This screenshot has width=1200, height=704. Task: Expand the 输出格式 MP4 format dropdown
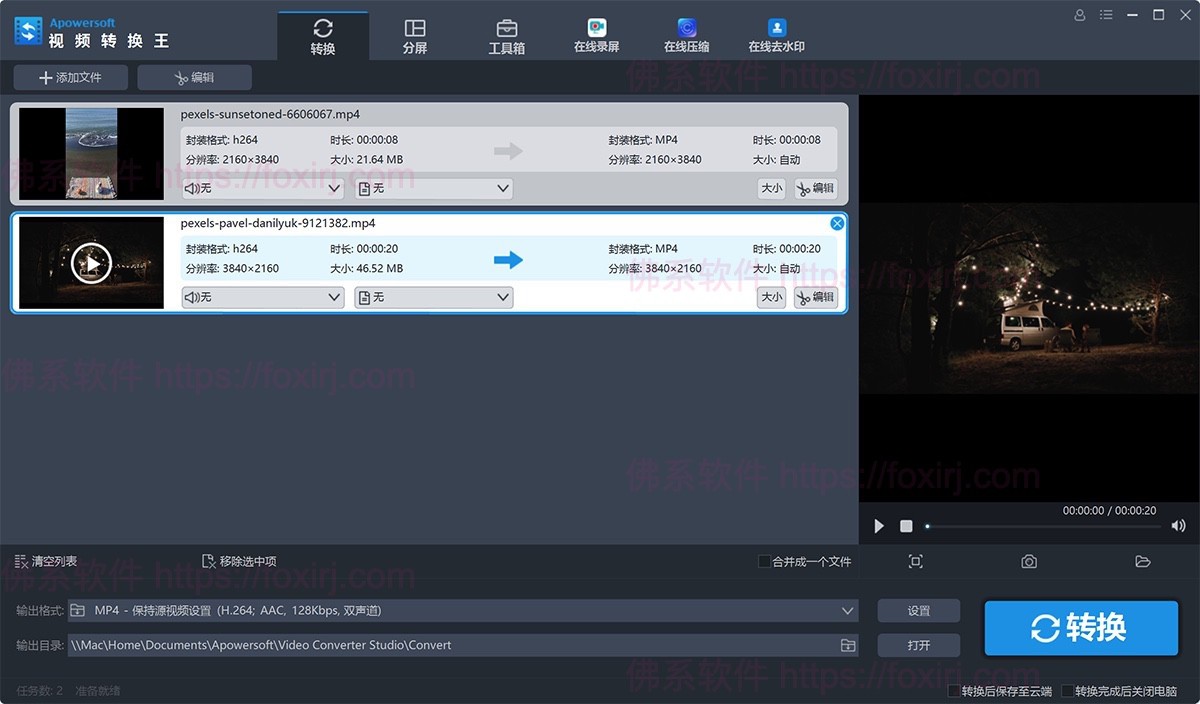click(x=848, y=610)
